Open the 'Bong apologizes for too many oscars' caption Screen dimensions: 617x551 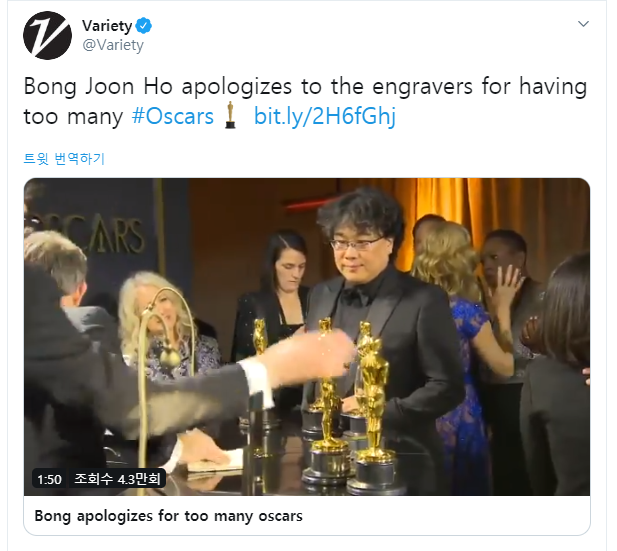tap(168, 516)
